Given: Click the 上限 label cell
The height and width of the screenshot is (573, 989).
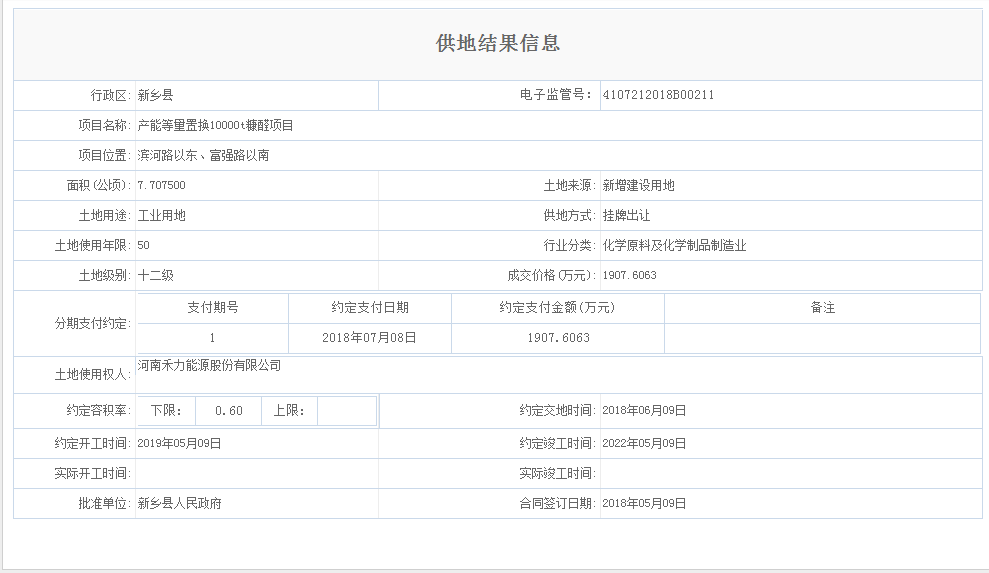Looking at the screenshot, I should coord(289,411).
